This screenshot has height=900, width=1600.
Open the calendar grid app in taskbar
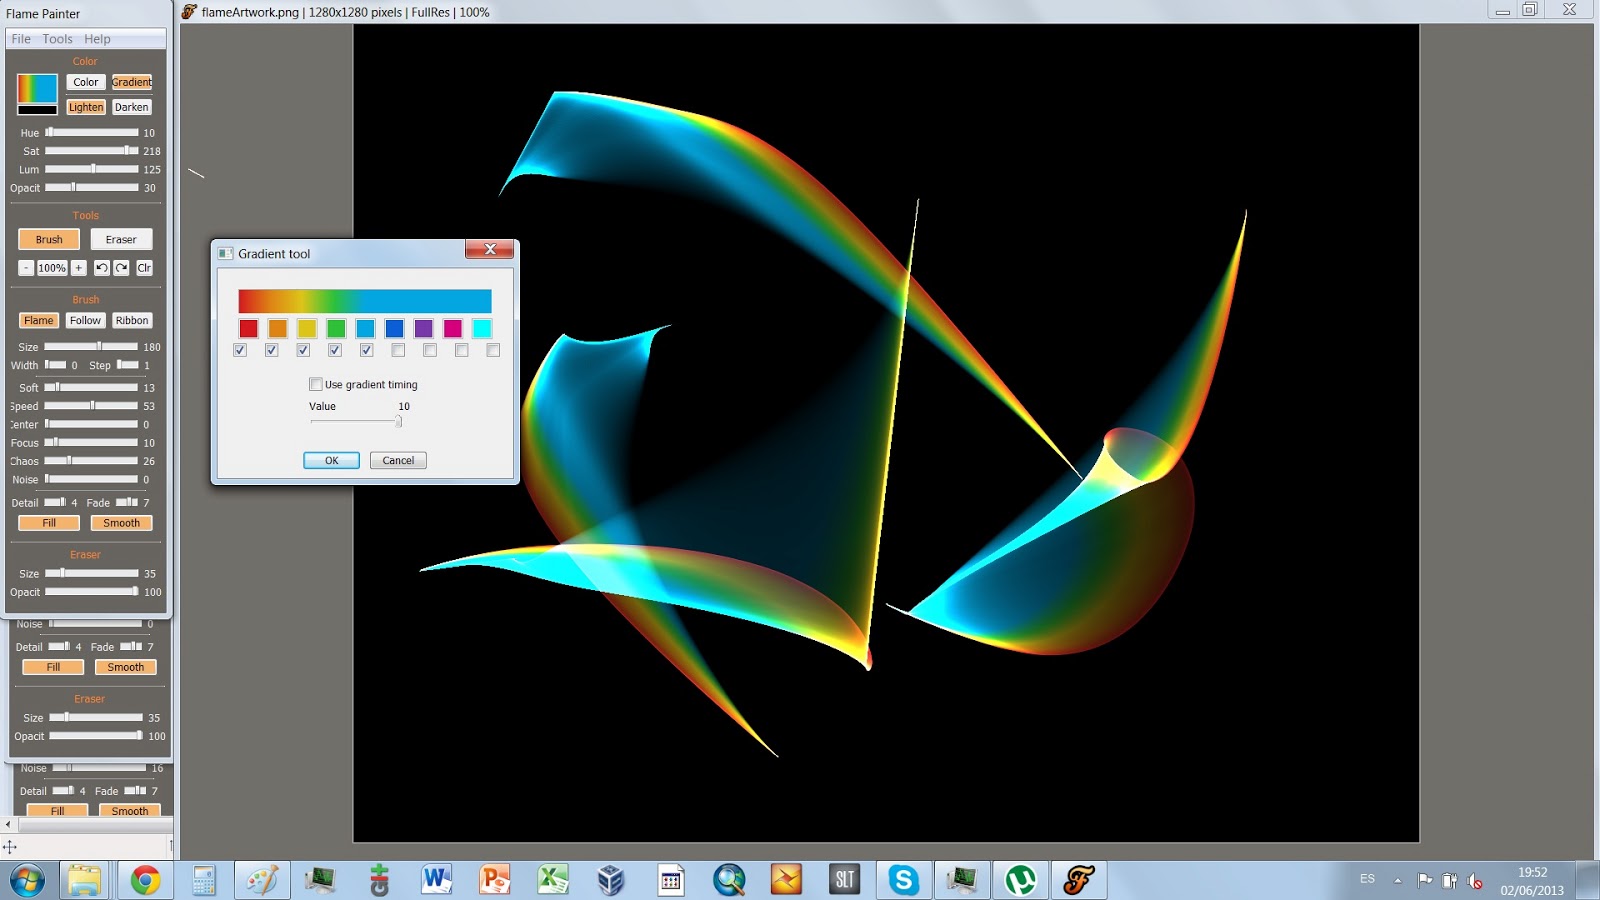coord(670,880)
